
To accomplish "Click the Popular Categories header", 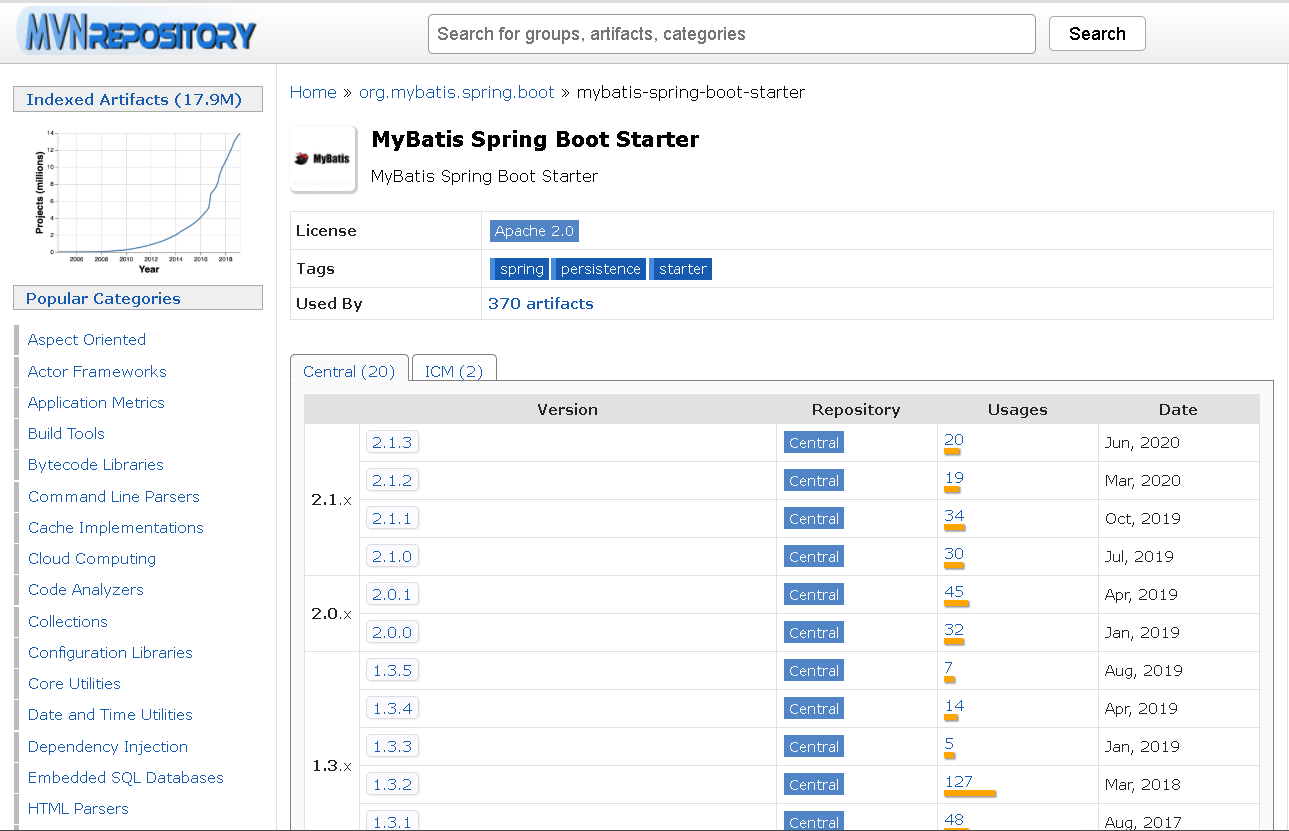I will tap(138, 298).
